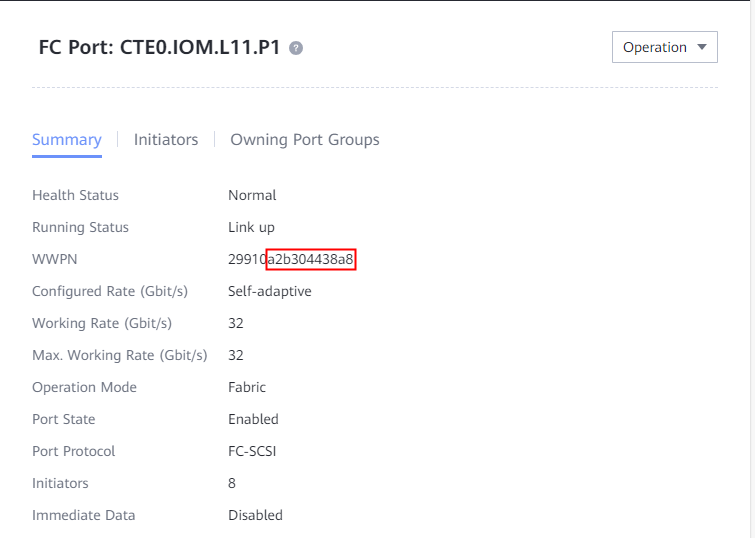Click the Immediate Data value Disabled

[255, 515]
